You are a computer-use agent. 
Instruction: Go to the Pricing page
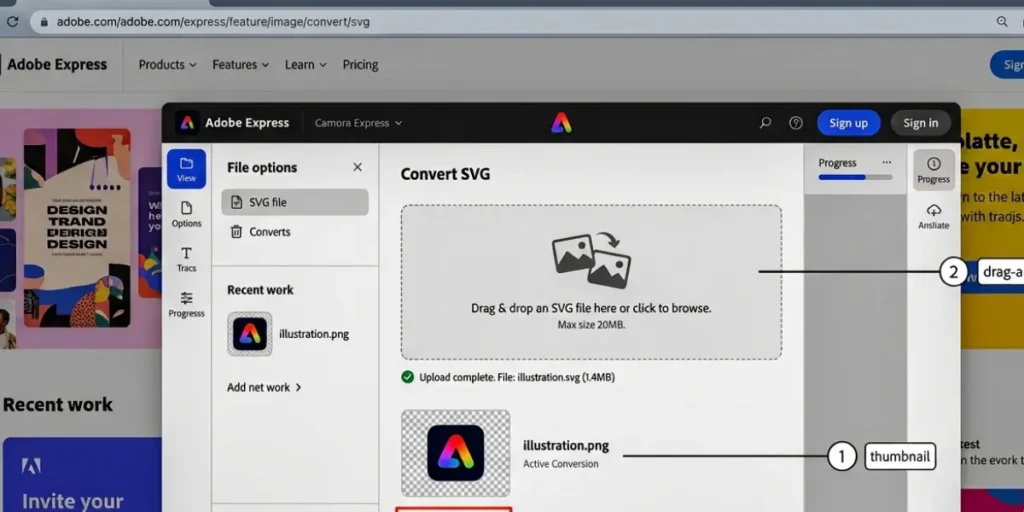pos(360,65)
